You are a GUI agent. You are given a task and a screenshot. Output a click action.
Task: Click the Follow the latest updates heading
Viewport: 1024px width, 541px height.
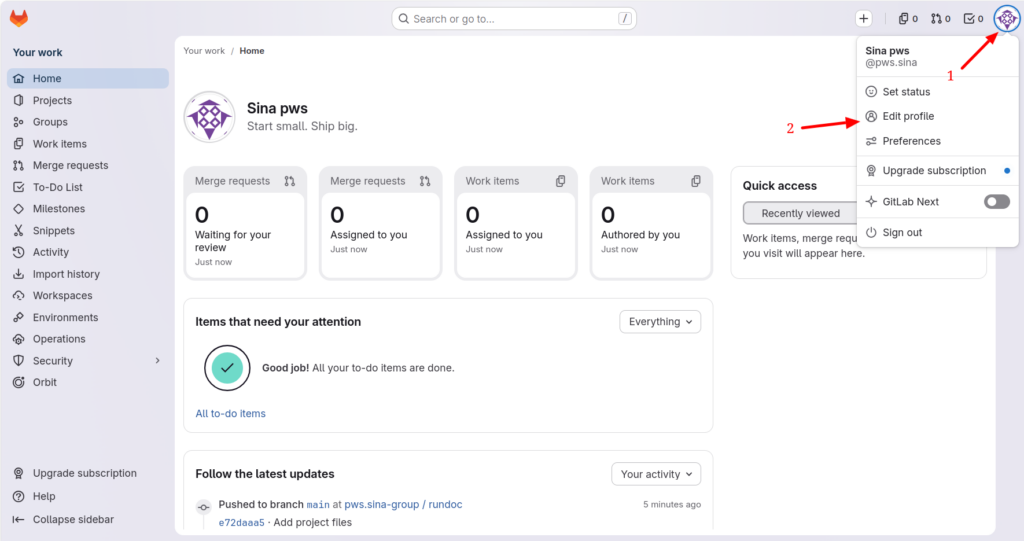[264, 474]
